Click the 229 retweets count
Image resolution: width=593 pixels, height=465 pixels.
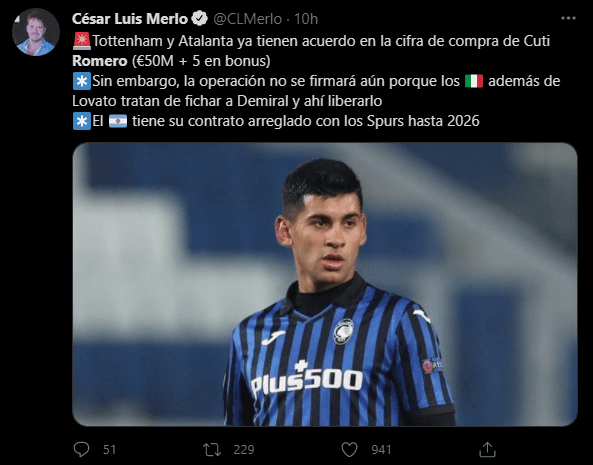pos(244,450)
